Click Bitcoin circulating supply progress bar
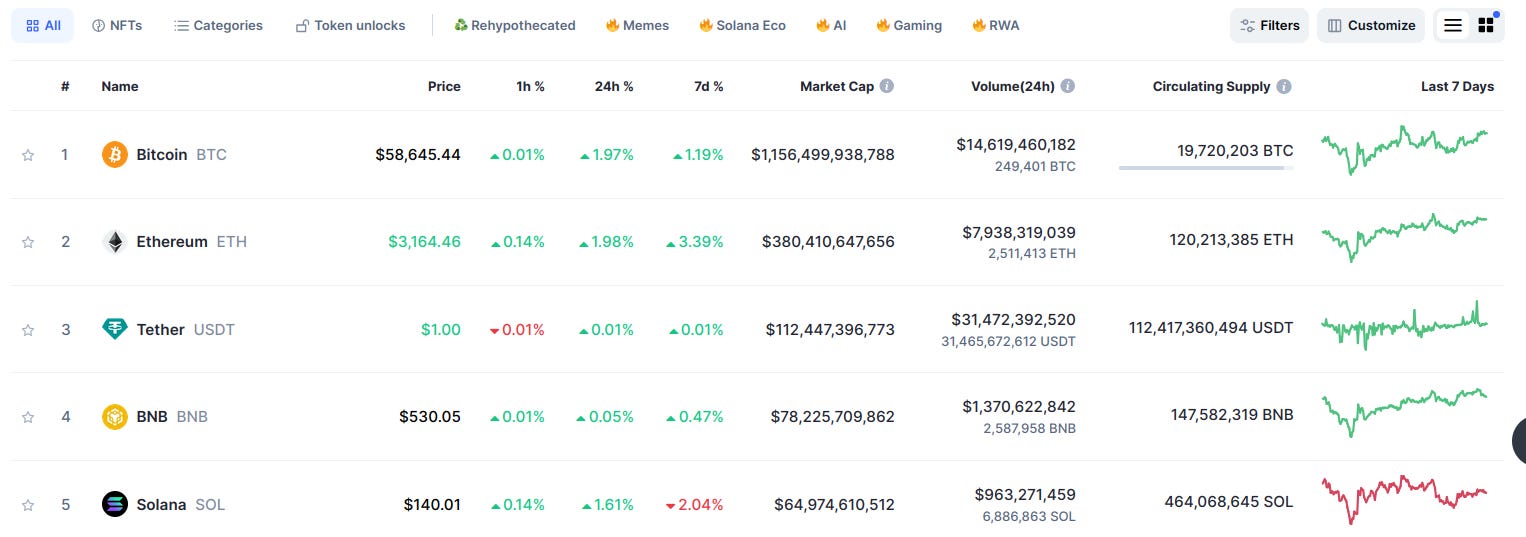Screen dimensions: 1526x537 tap(1206, 168)
